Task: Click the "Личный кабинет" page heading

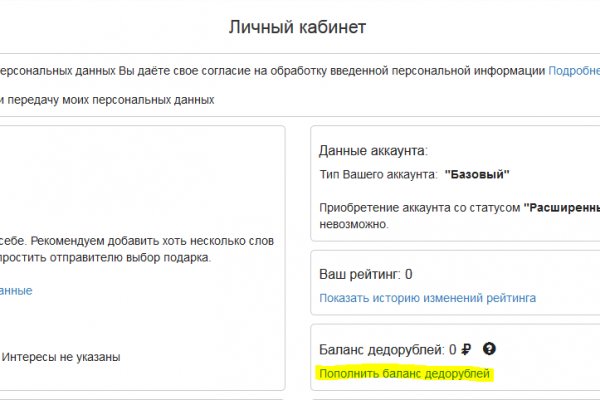Action: (x=298, y=27)
